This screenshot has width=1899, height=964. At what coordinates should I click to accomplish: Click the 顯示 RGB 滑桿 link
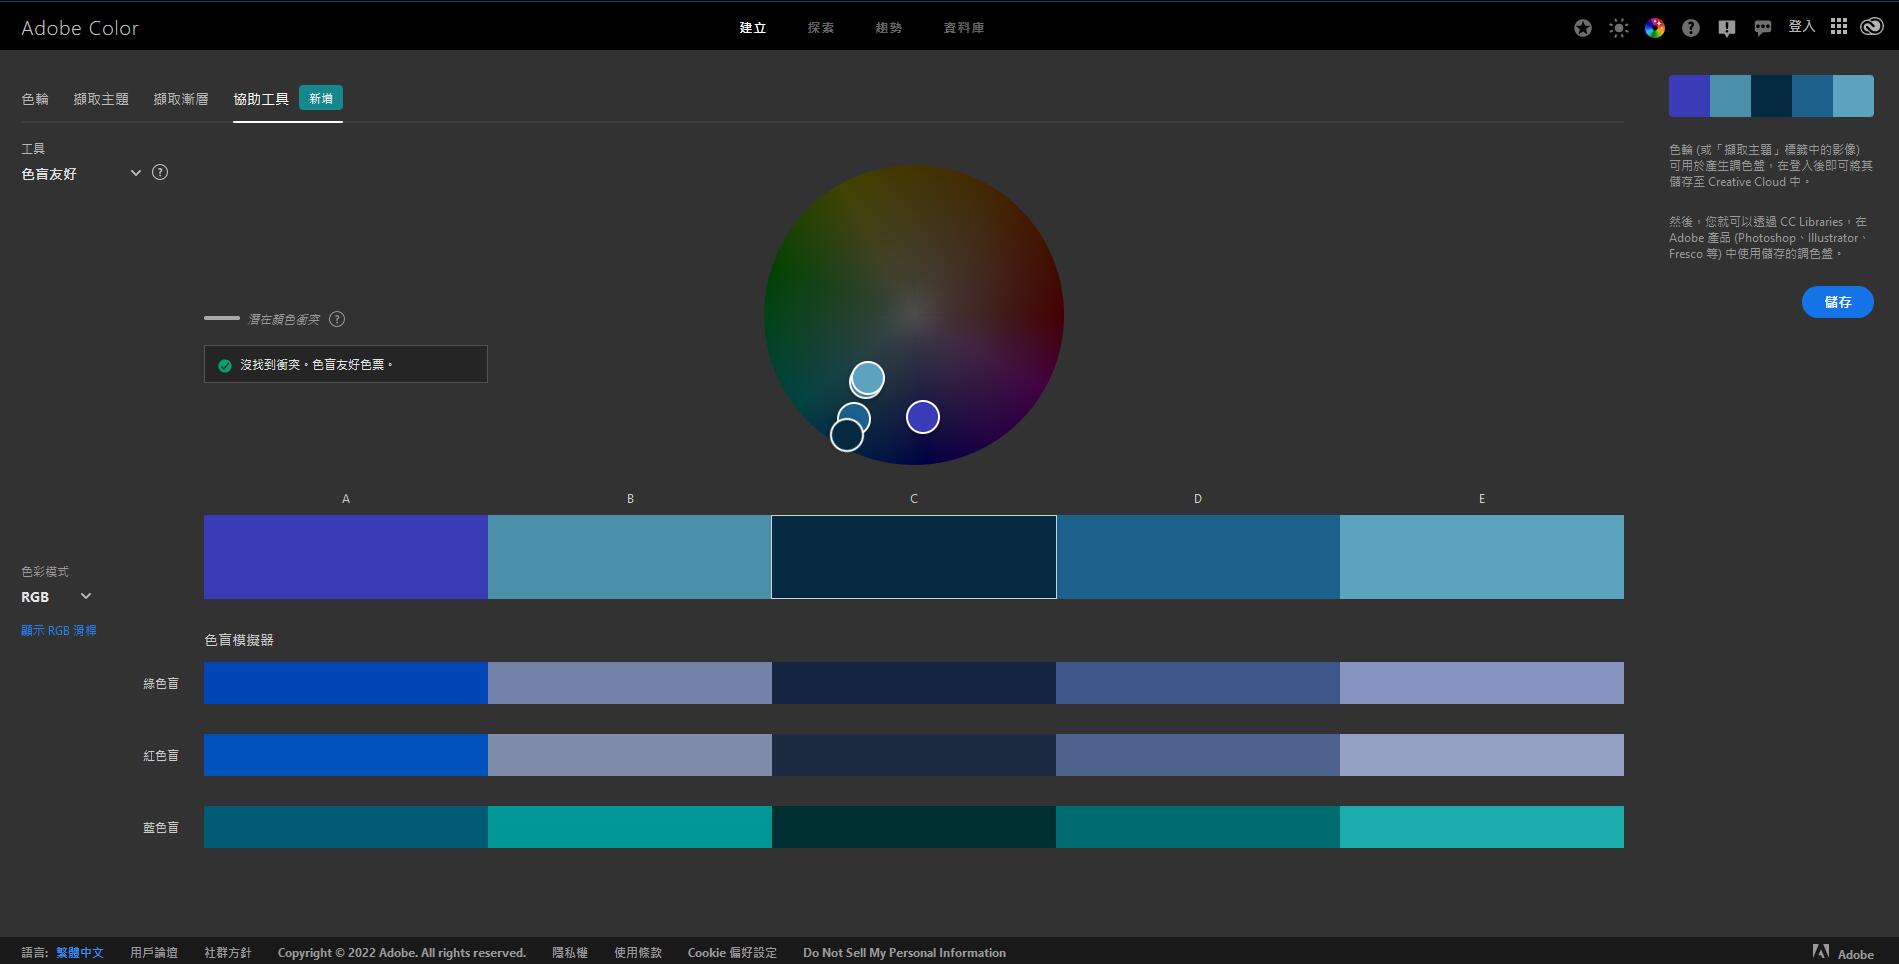59,631
